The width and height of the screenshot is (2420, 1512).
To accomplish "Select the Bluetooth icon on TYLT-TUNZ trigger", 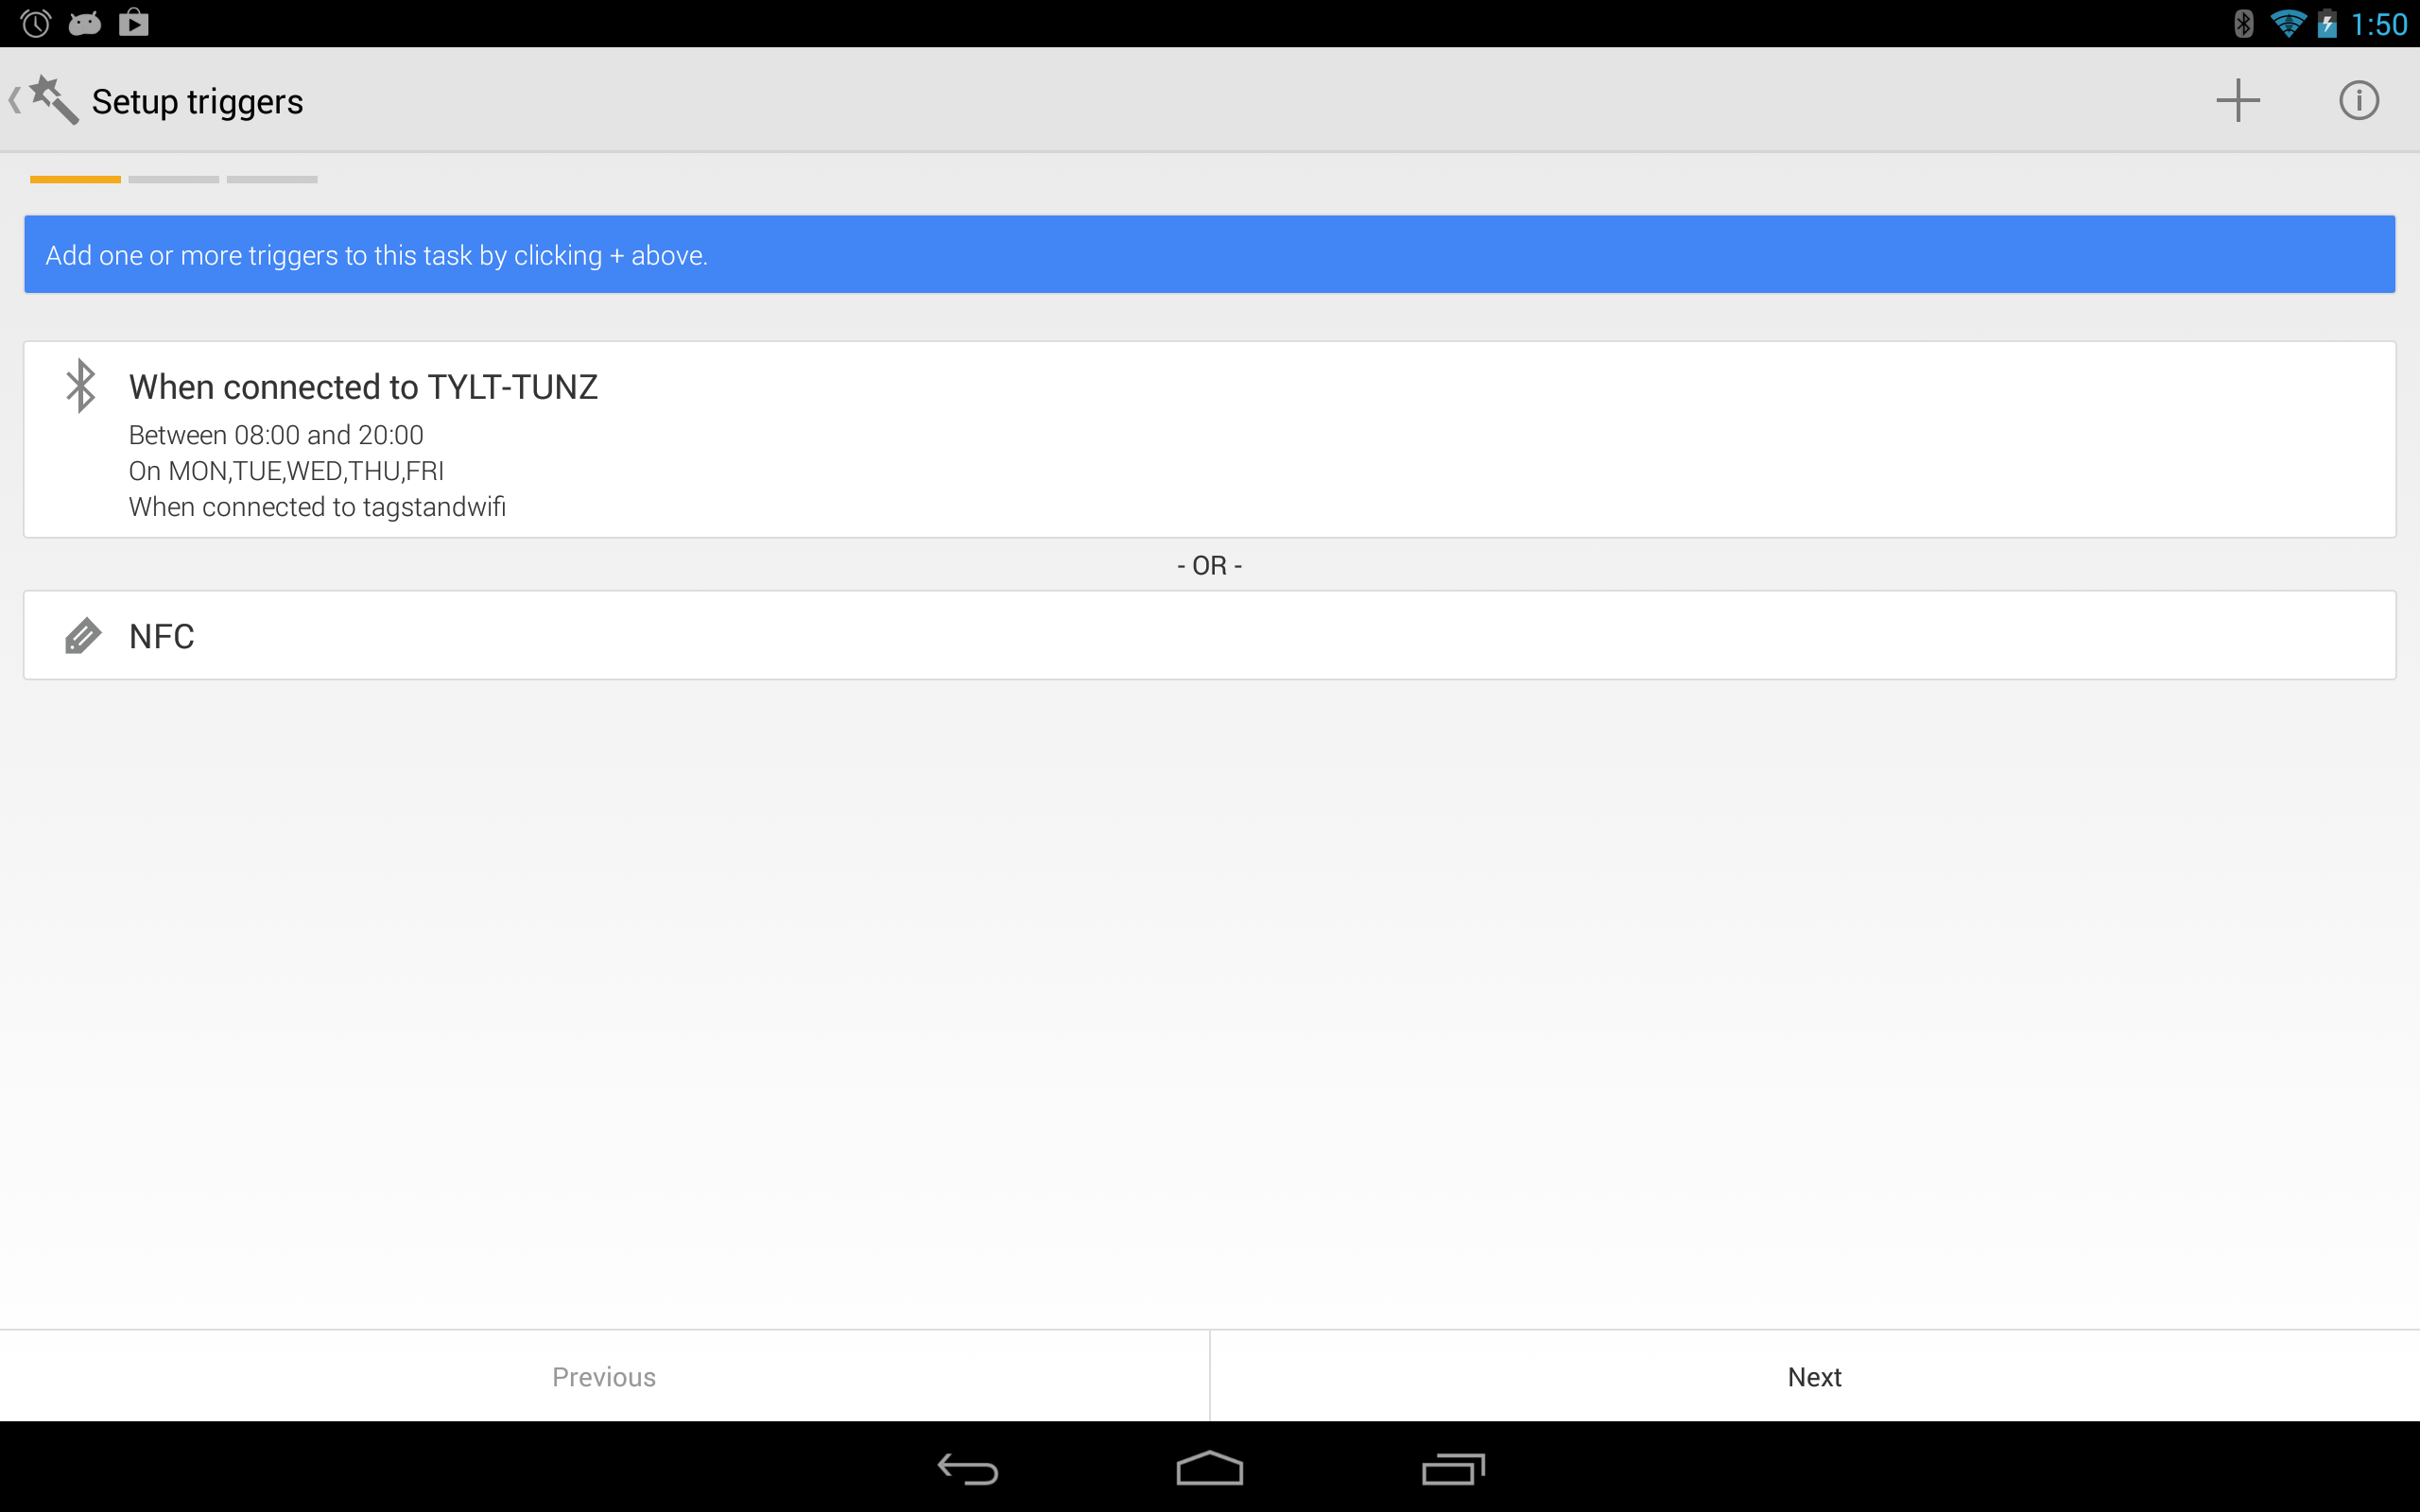I will (81, 386).
